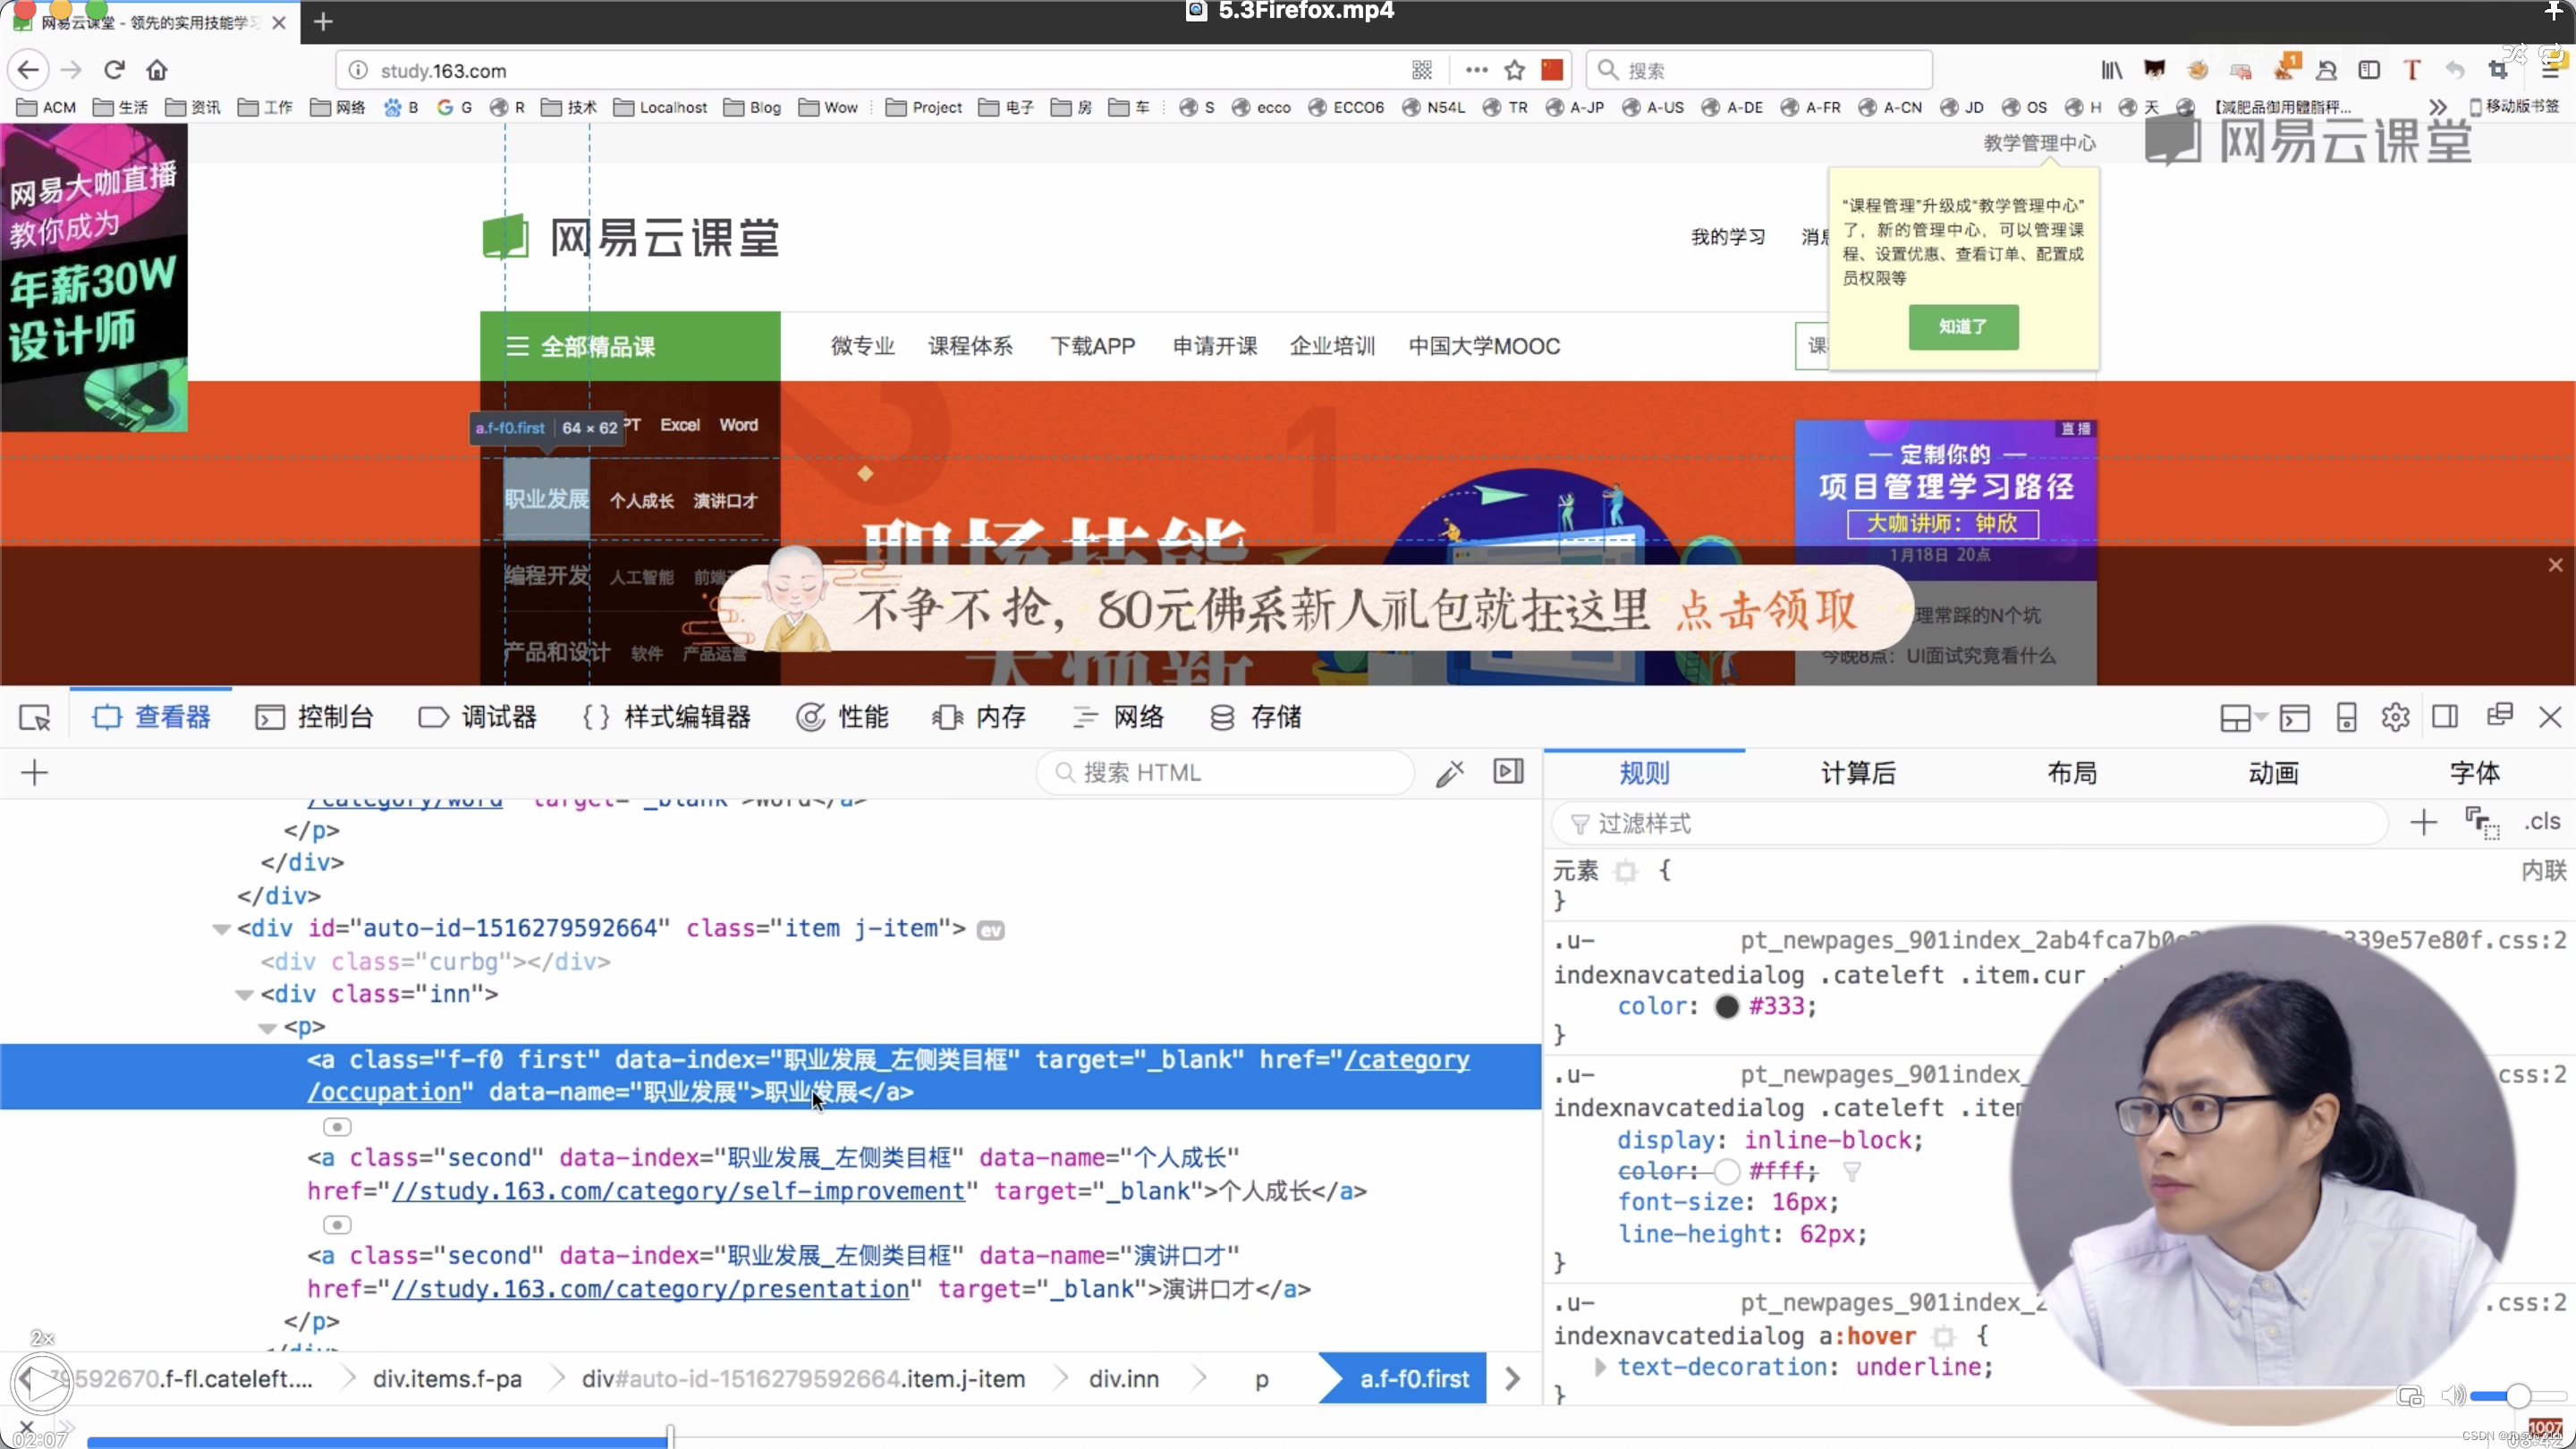
Task: Toggle the .cls class panel
Action: (2542, 821)
